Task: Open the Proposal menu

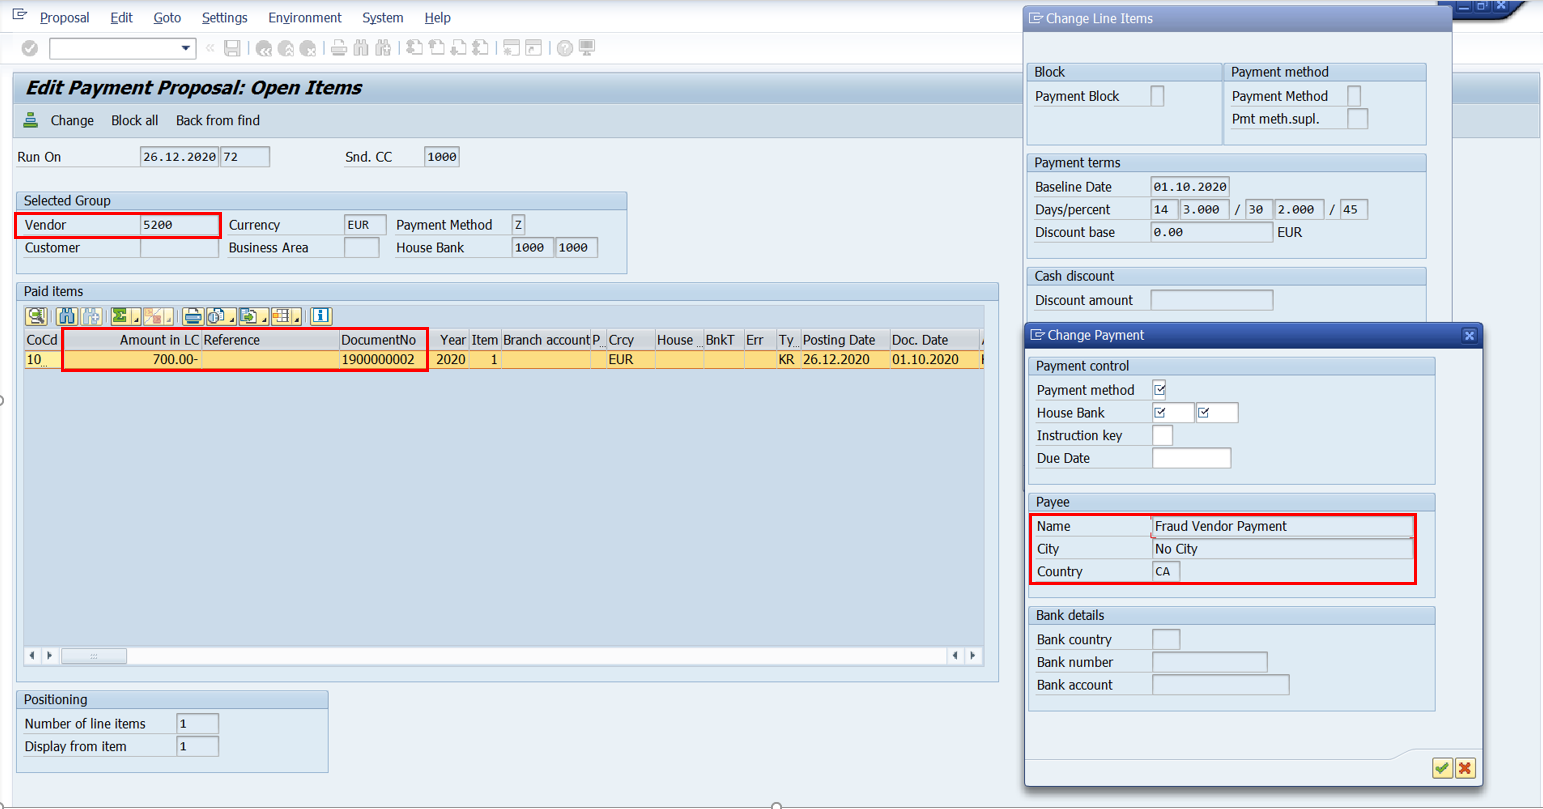Action: 65,17
